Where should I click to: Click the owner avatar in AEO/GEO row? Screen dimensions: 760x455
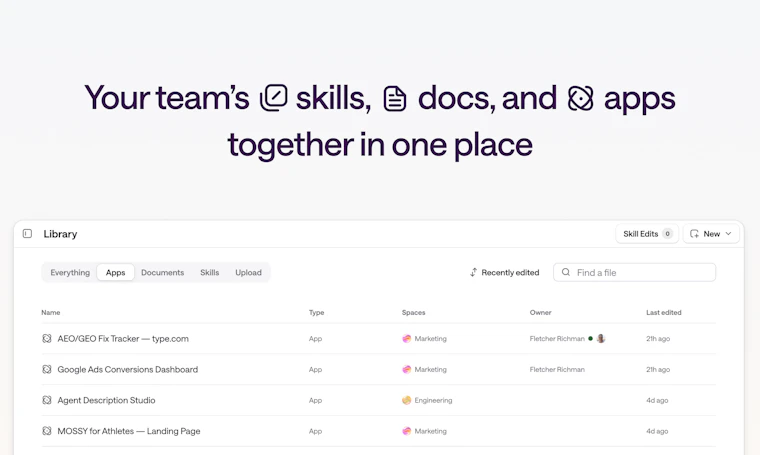601,339
